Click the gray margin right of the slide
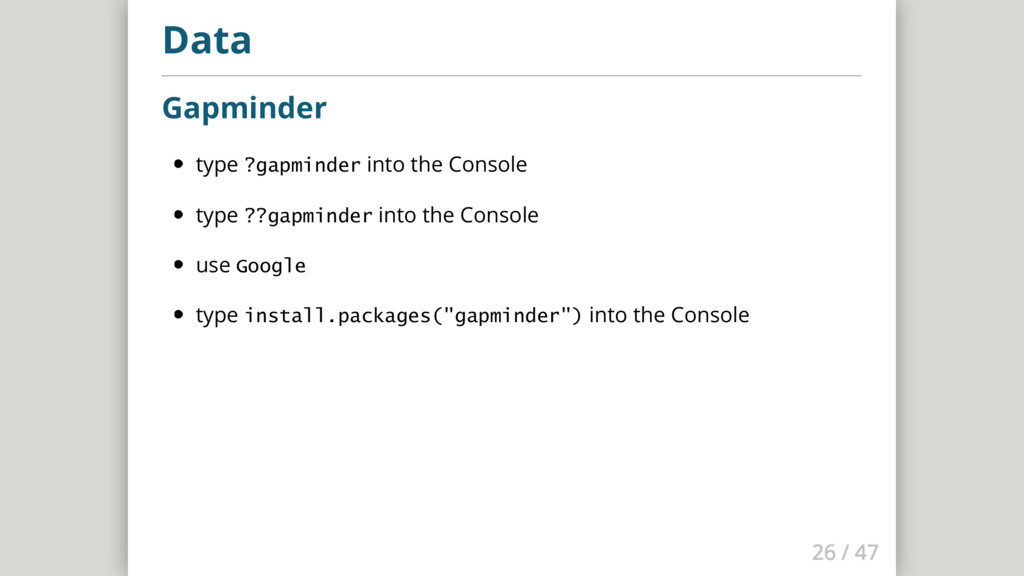The height and width of the screenshot is (576, 1024). pos(960,288)
